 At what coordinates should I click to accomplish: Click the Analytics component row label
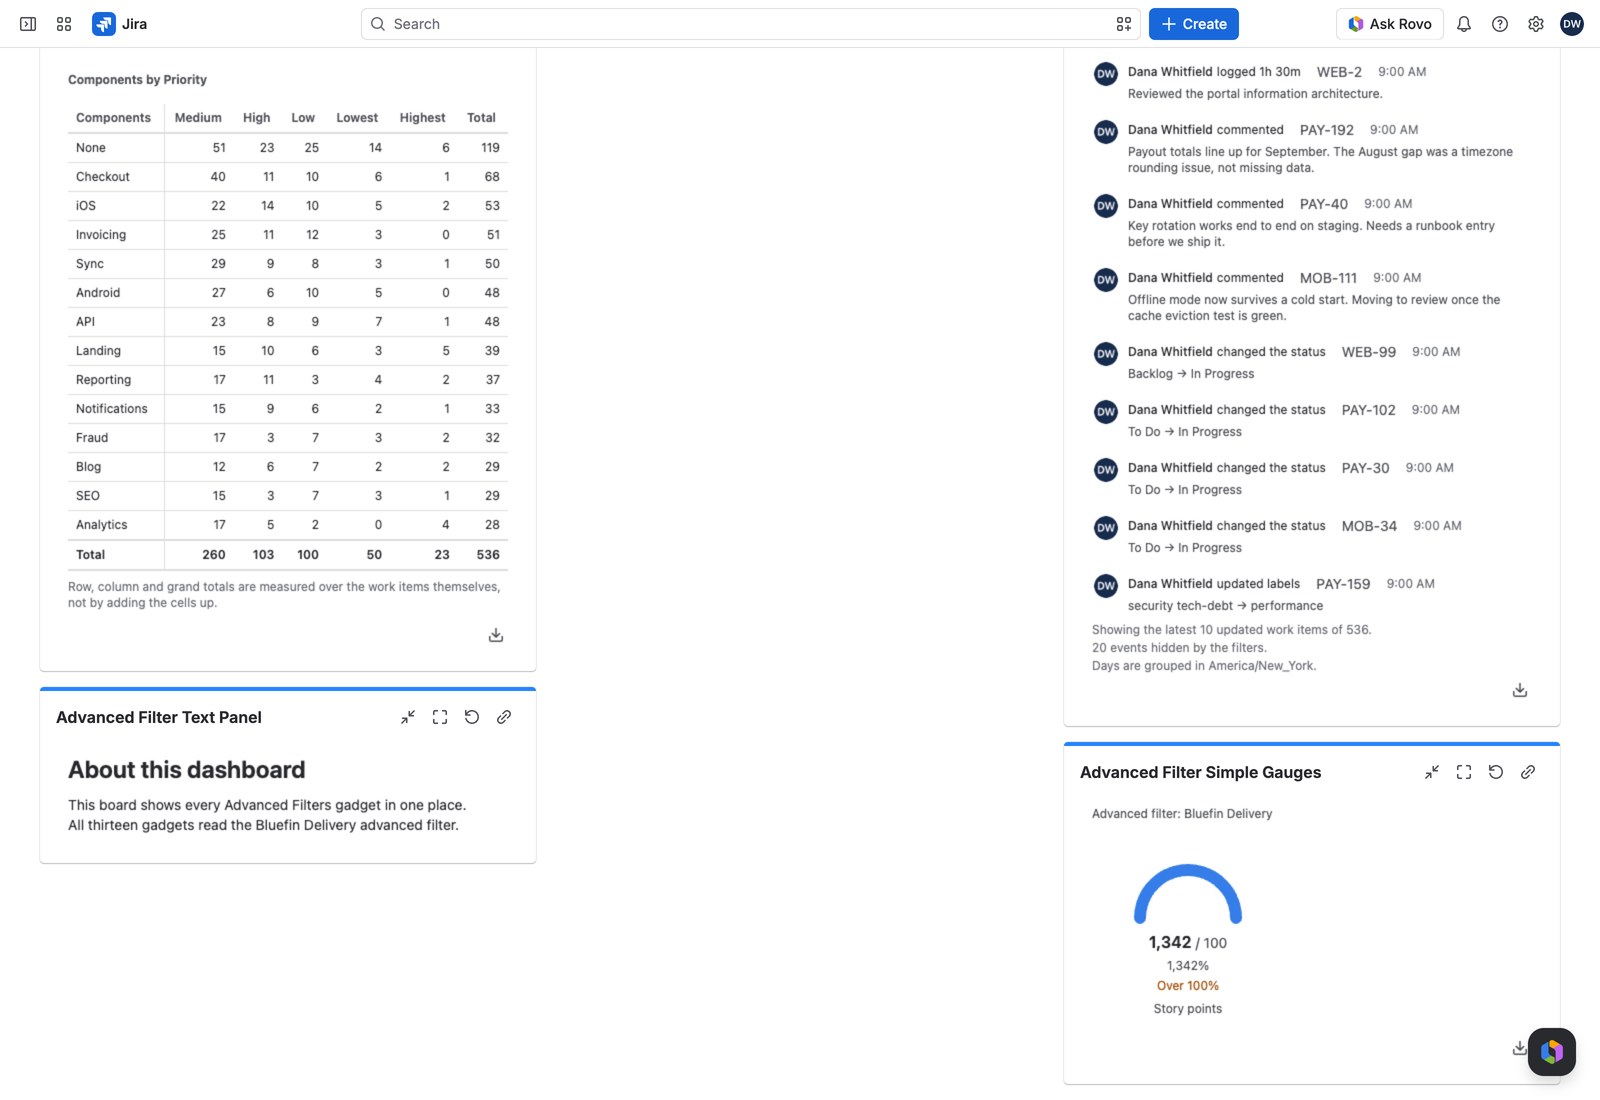point(102,525)
